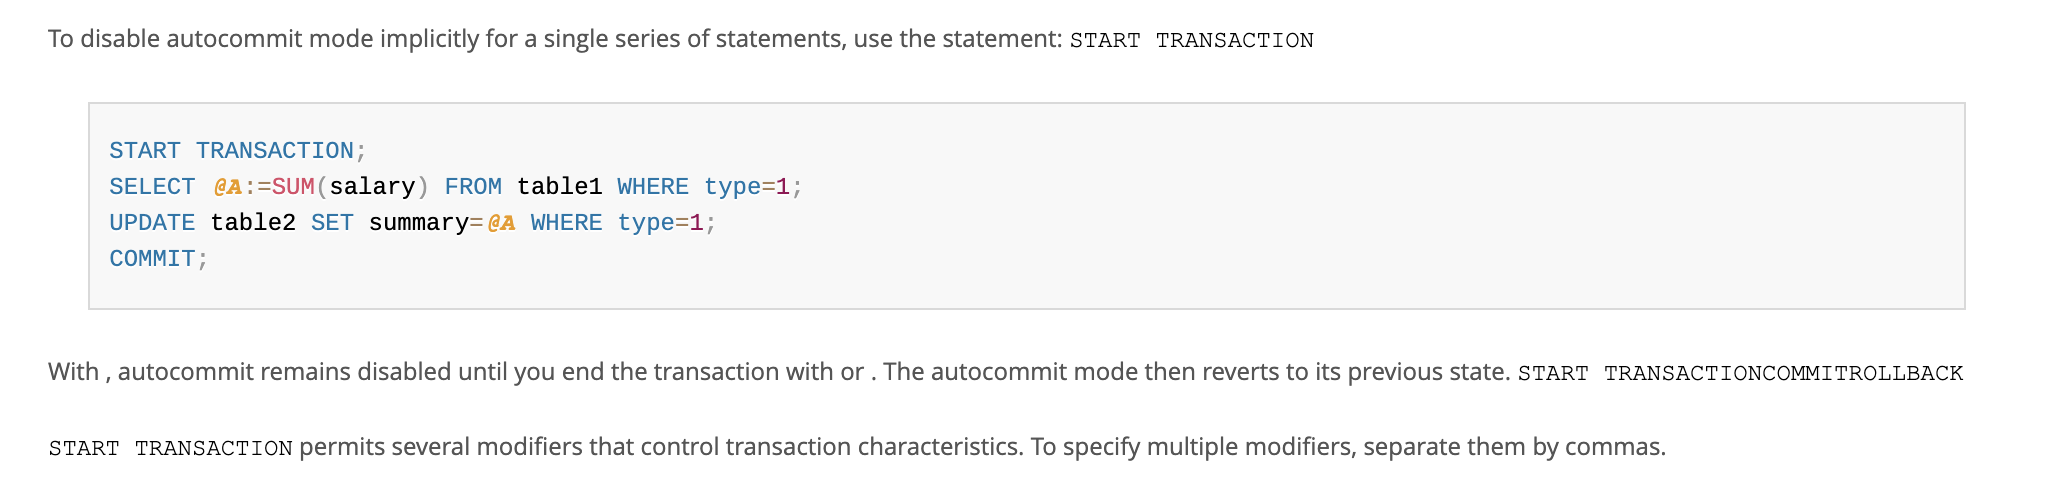Click the SELECT keyword in the code
The height and width of the screenshot is (484, 2052).
click(x=152, y=187)
